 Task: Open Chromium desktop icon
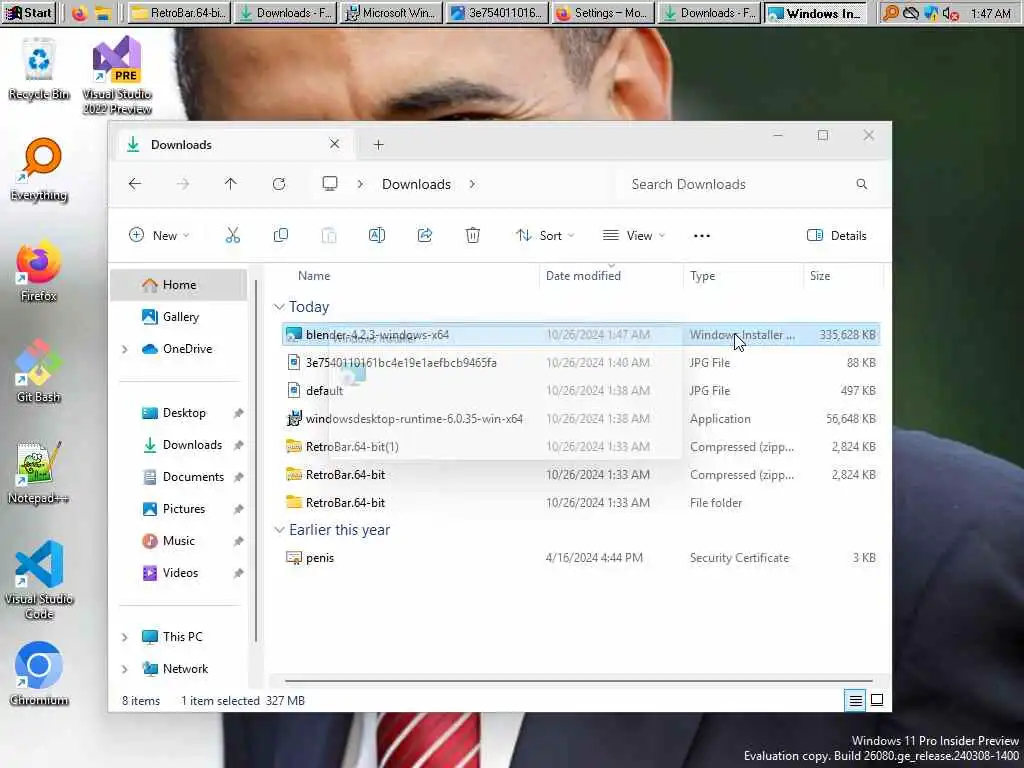(39, 674)
